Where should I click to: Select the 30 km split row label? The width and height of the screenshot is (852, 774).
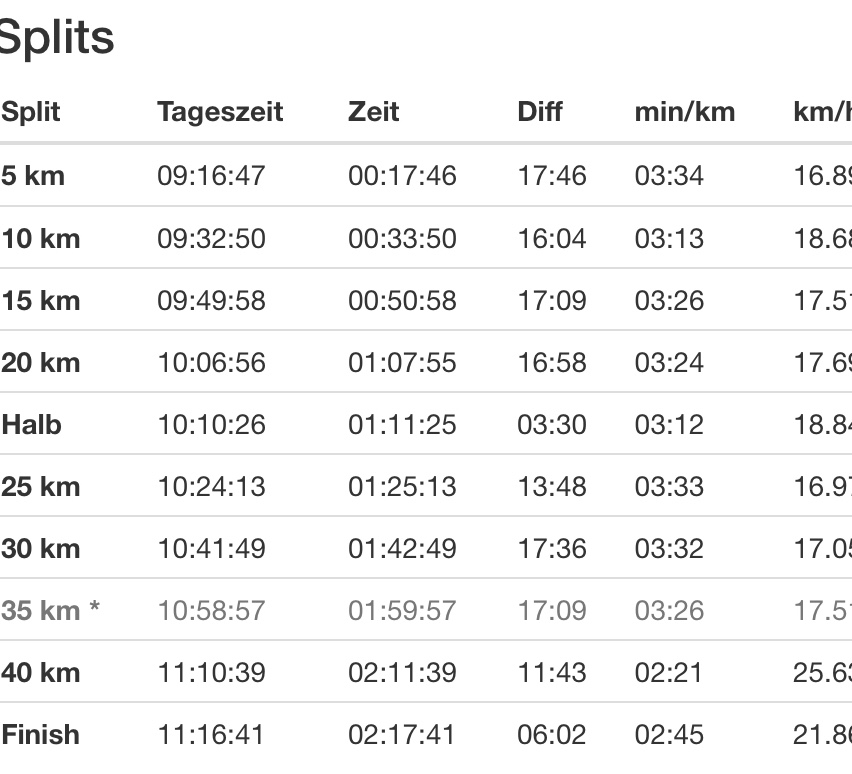pos(41,548)
